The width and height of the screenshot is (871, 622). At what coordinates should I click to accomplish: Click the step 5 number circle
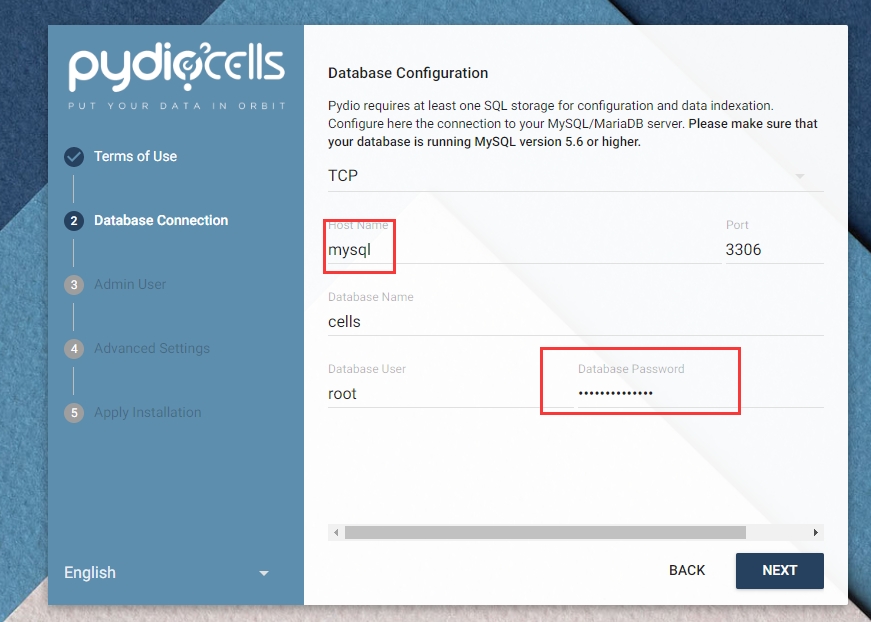[74, 413]
